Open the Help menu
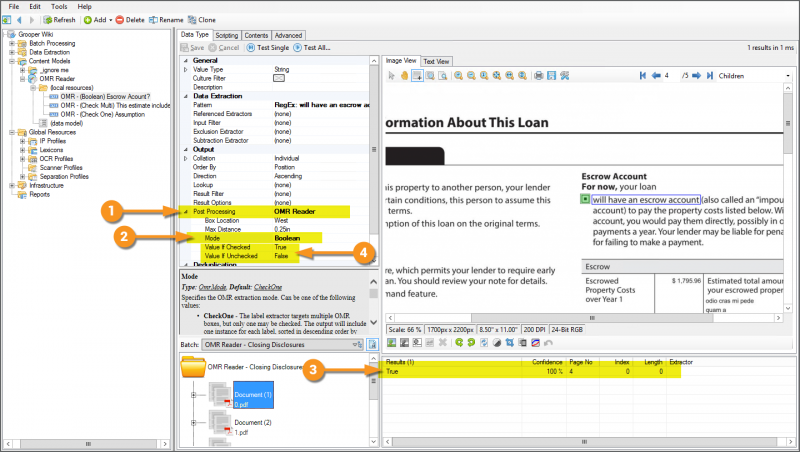The image size is (800, 452). pos(84,7)
